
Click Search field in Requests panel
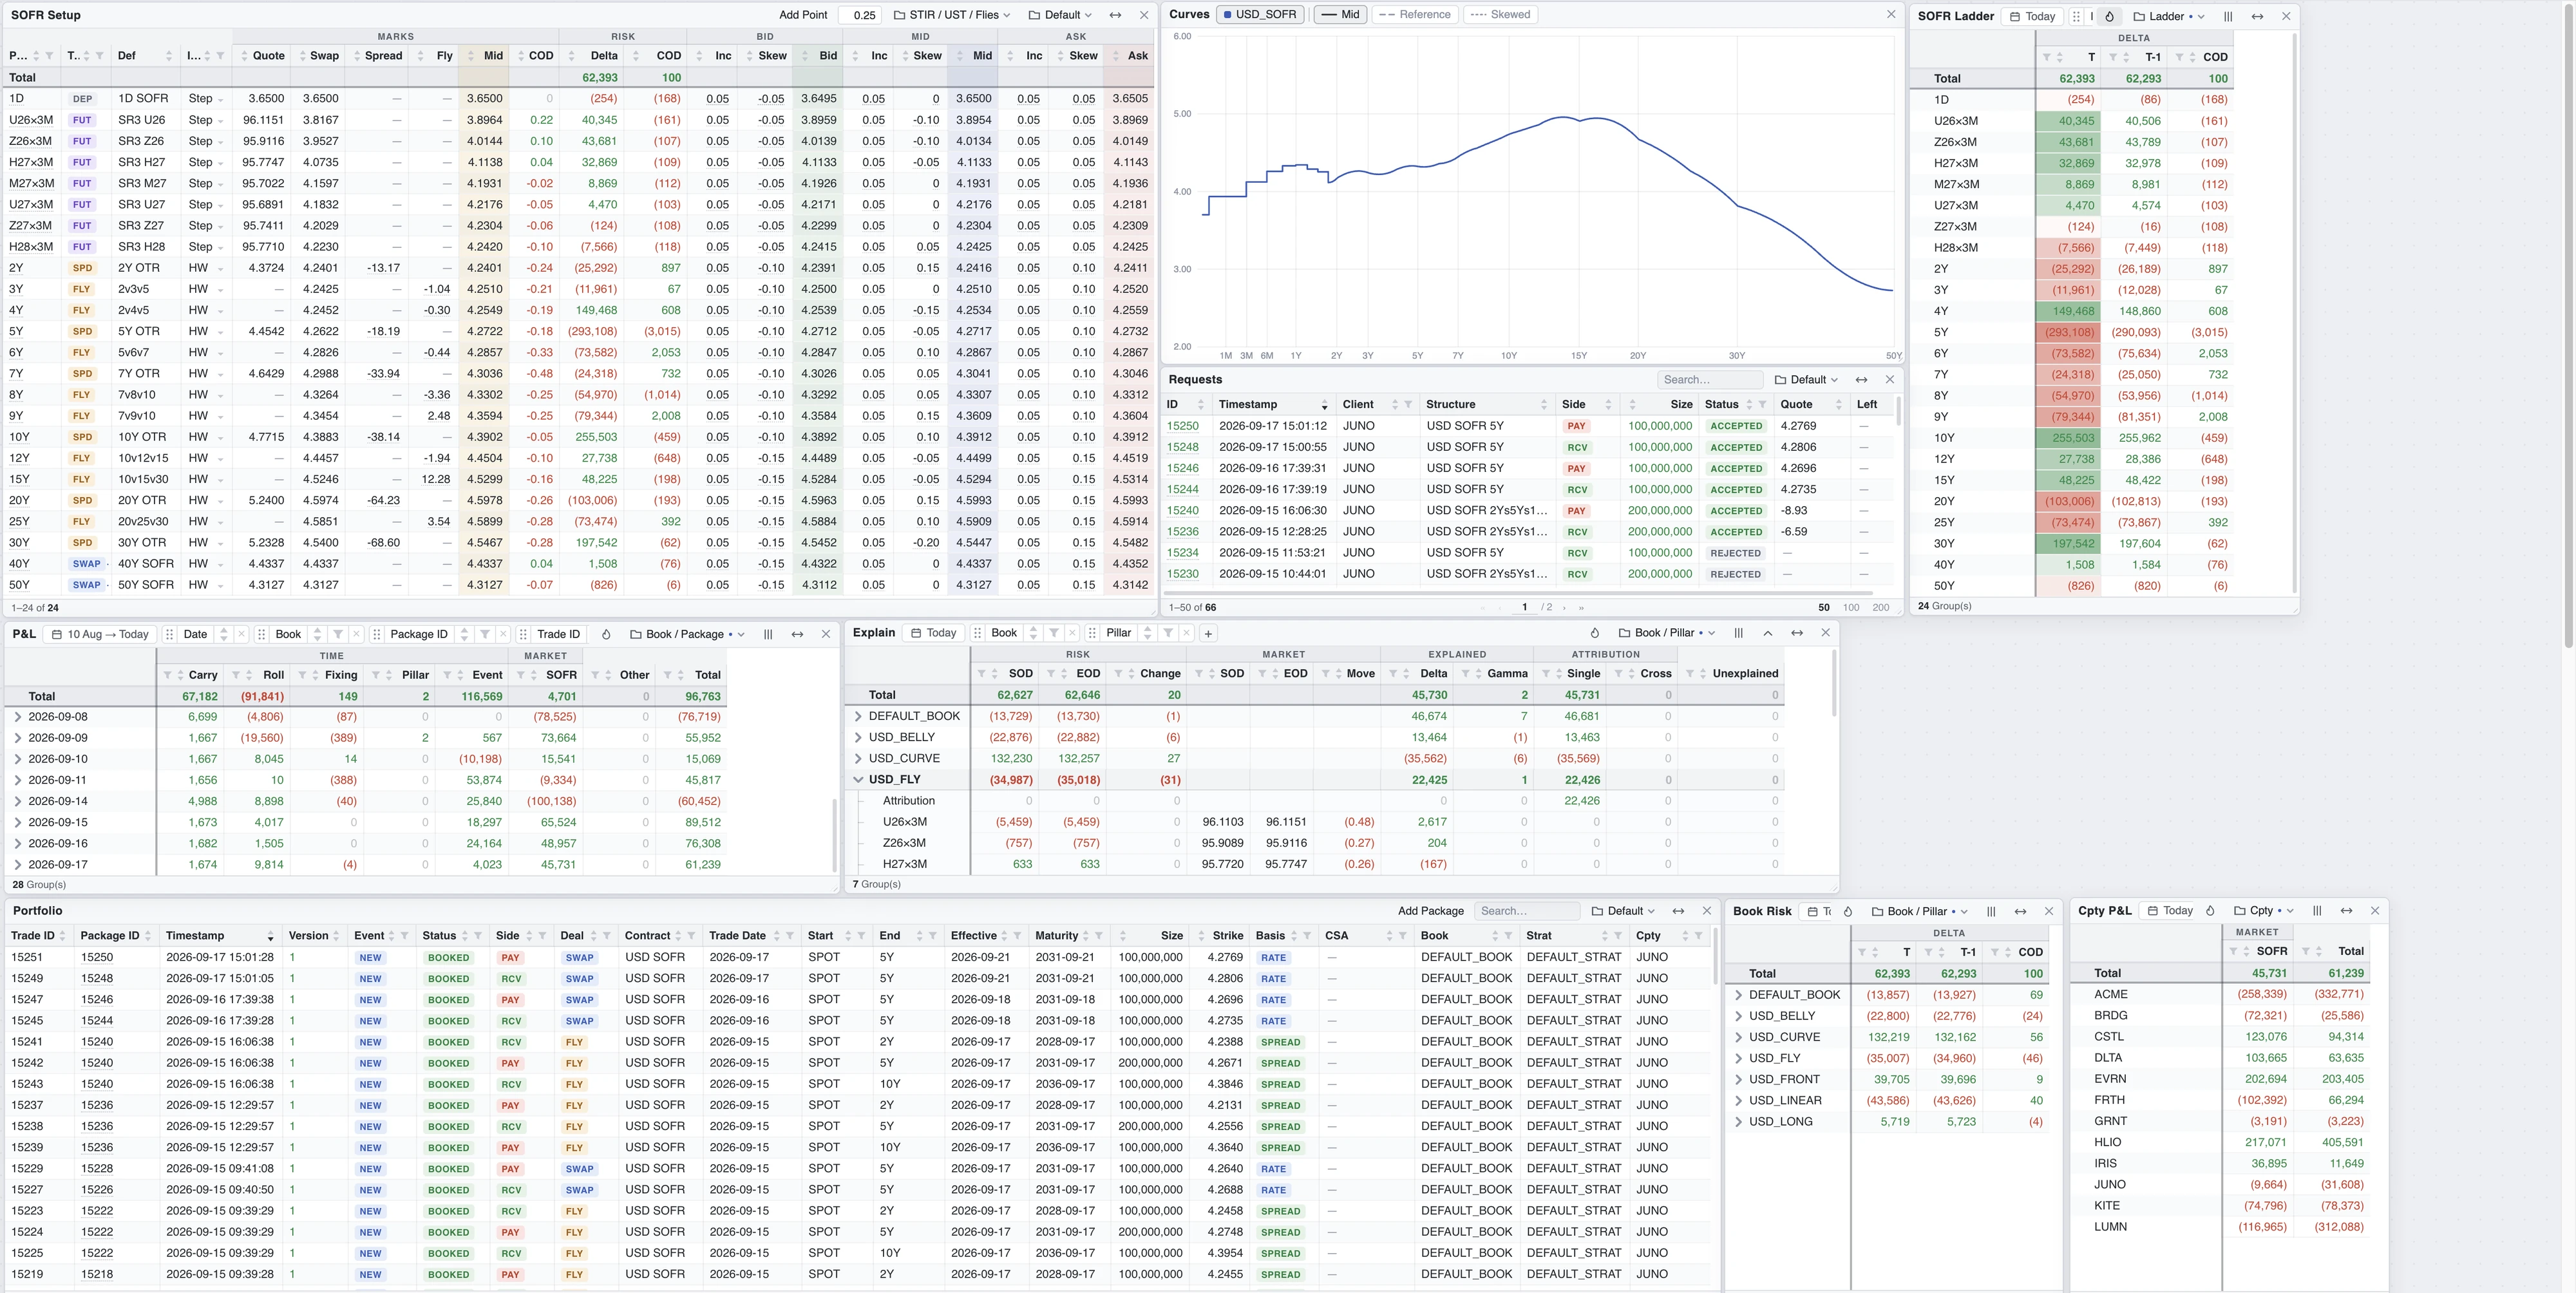[x=1710, y=380]
